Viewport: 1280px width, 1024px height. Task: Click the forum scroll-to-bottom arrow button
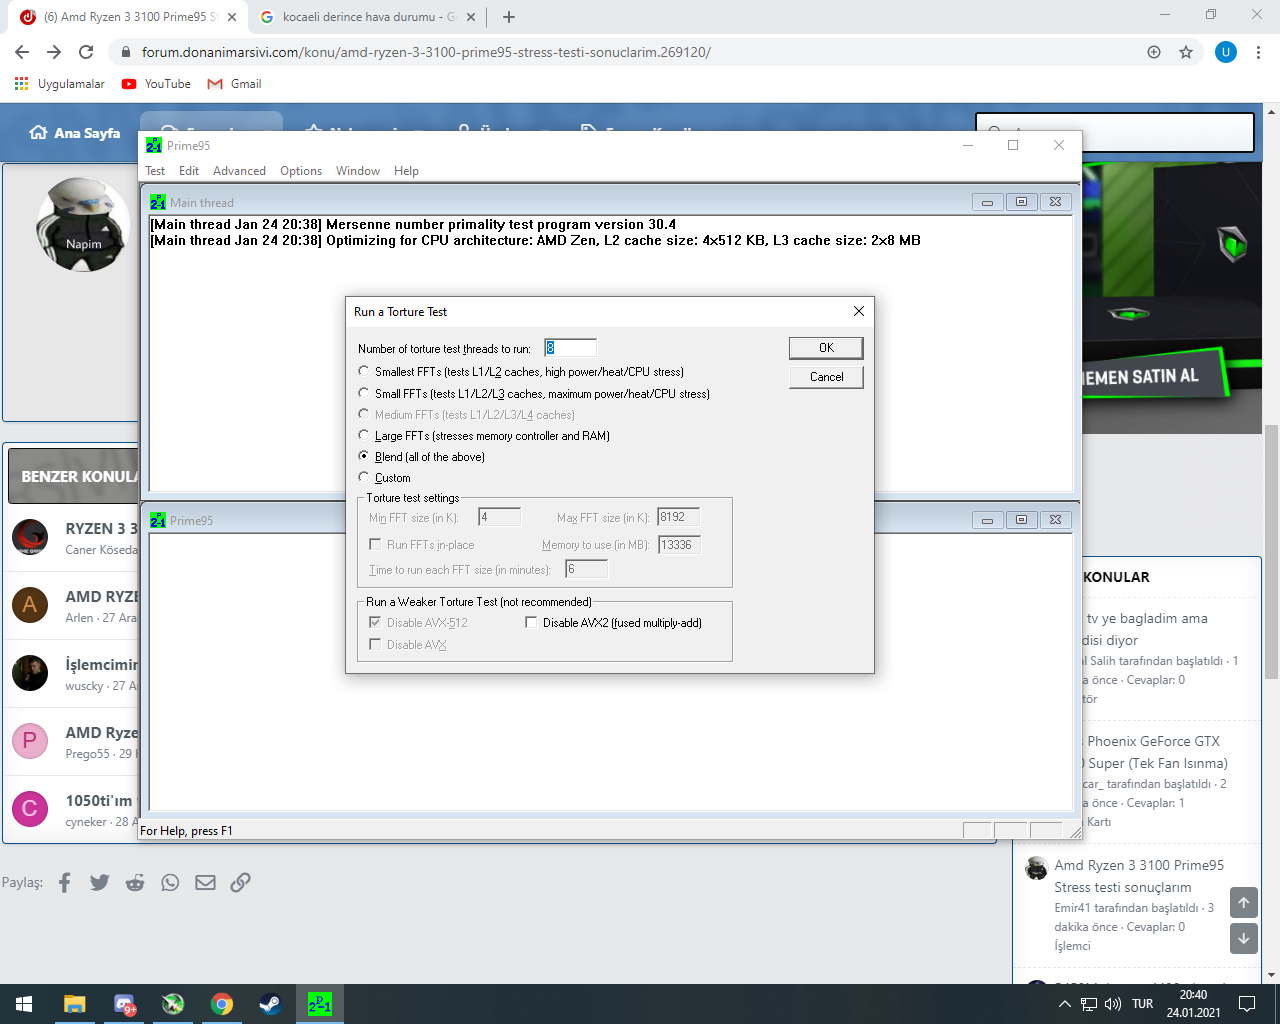point(1244,939)
